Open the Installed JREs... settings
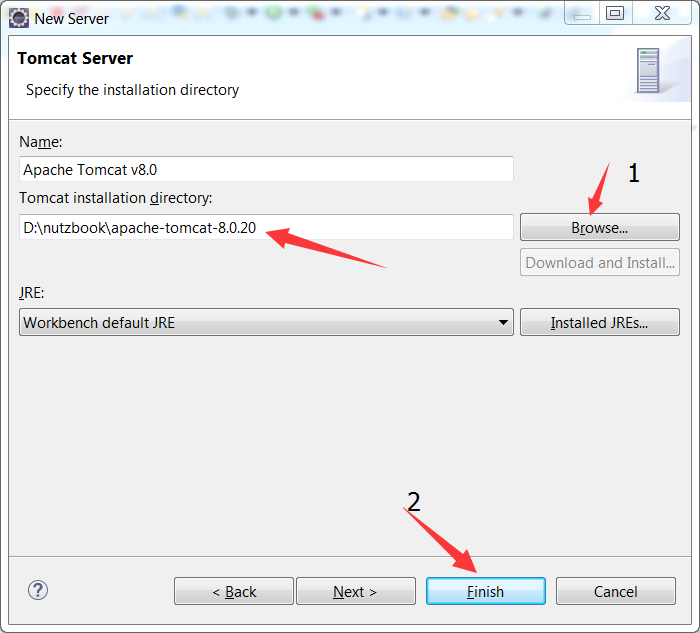This screenshot has height=633, width=700. point(600,322)
